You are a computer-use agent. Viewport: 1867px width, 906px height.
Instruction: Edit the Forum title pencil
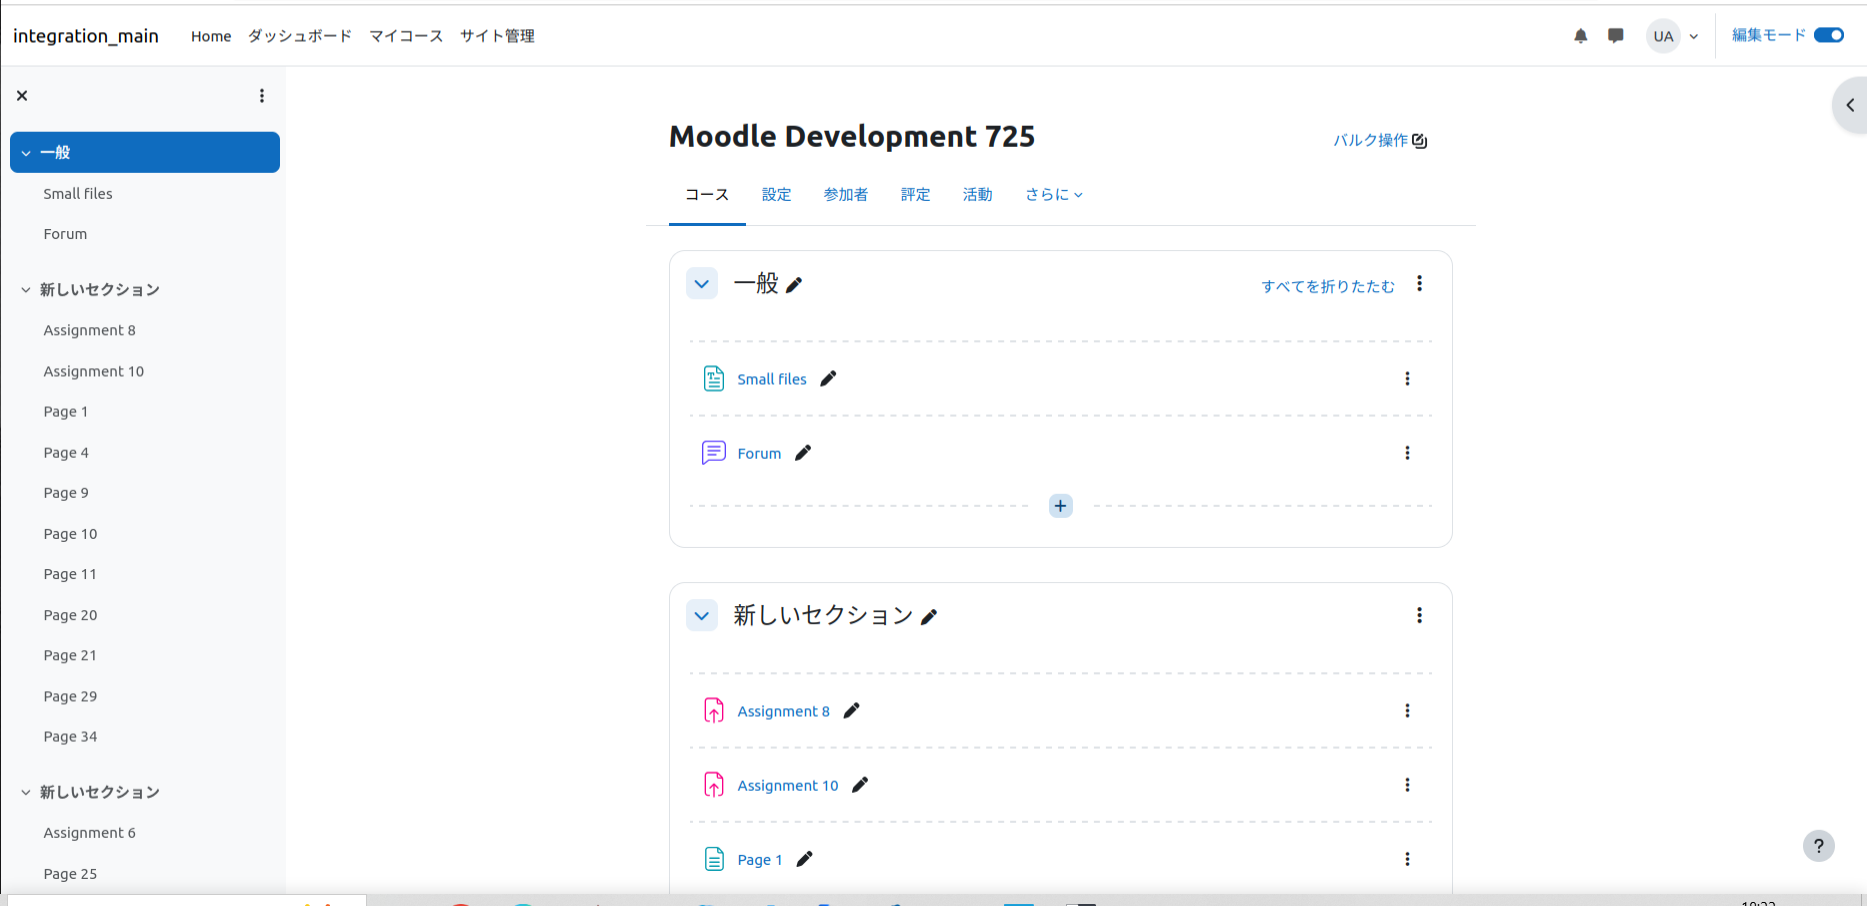[803, 453]
